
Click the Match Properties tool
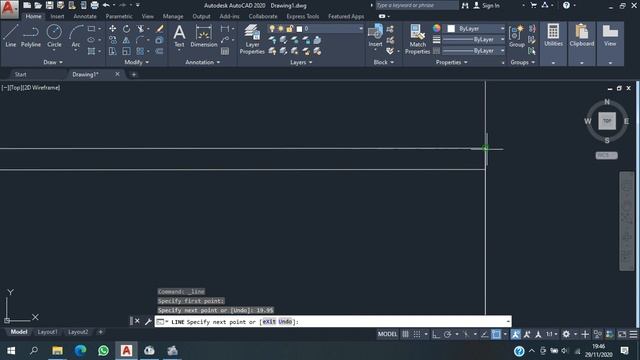(x=417, y=39)
